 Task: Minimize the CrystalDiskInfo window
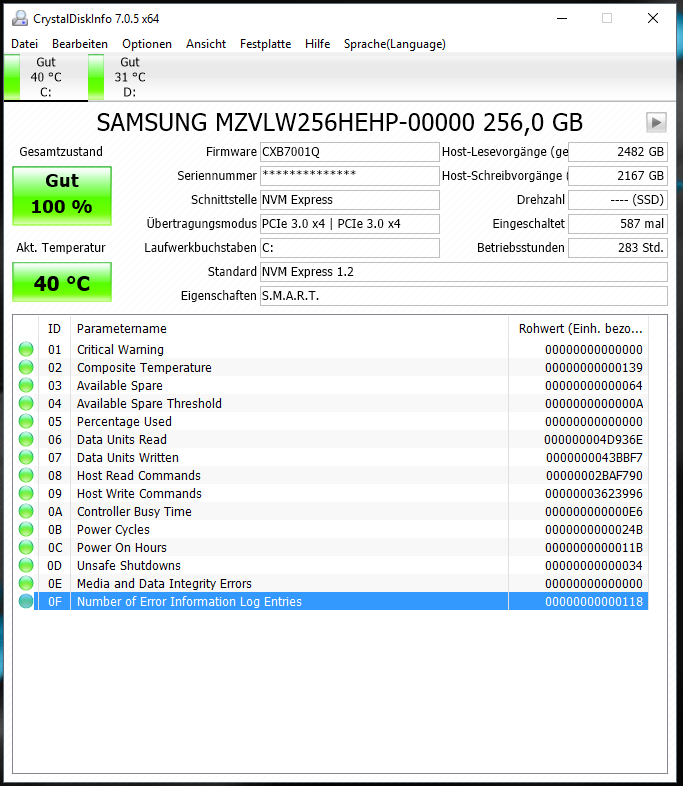[562, 19]
